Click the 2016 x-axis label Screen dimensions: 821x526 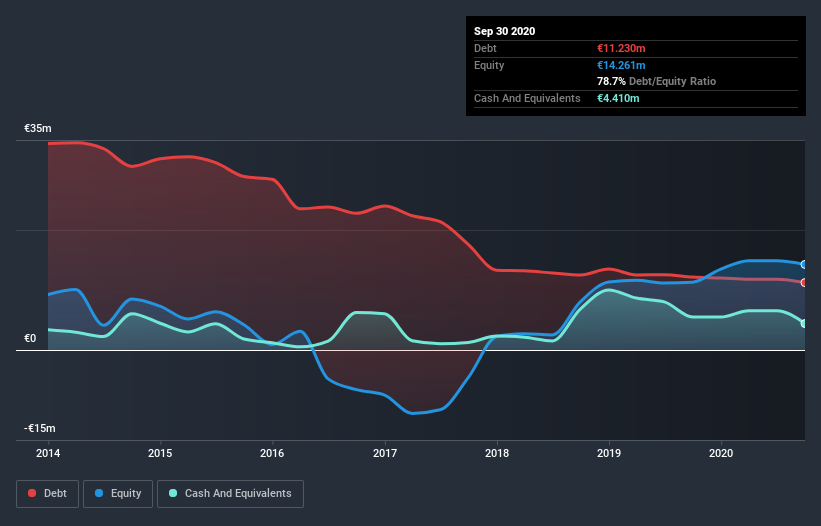(x=272, y=453)
